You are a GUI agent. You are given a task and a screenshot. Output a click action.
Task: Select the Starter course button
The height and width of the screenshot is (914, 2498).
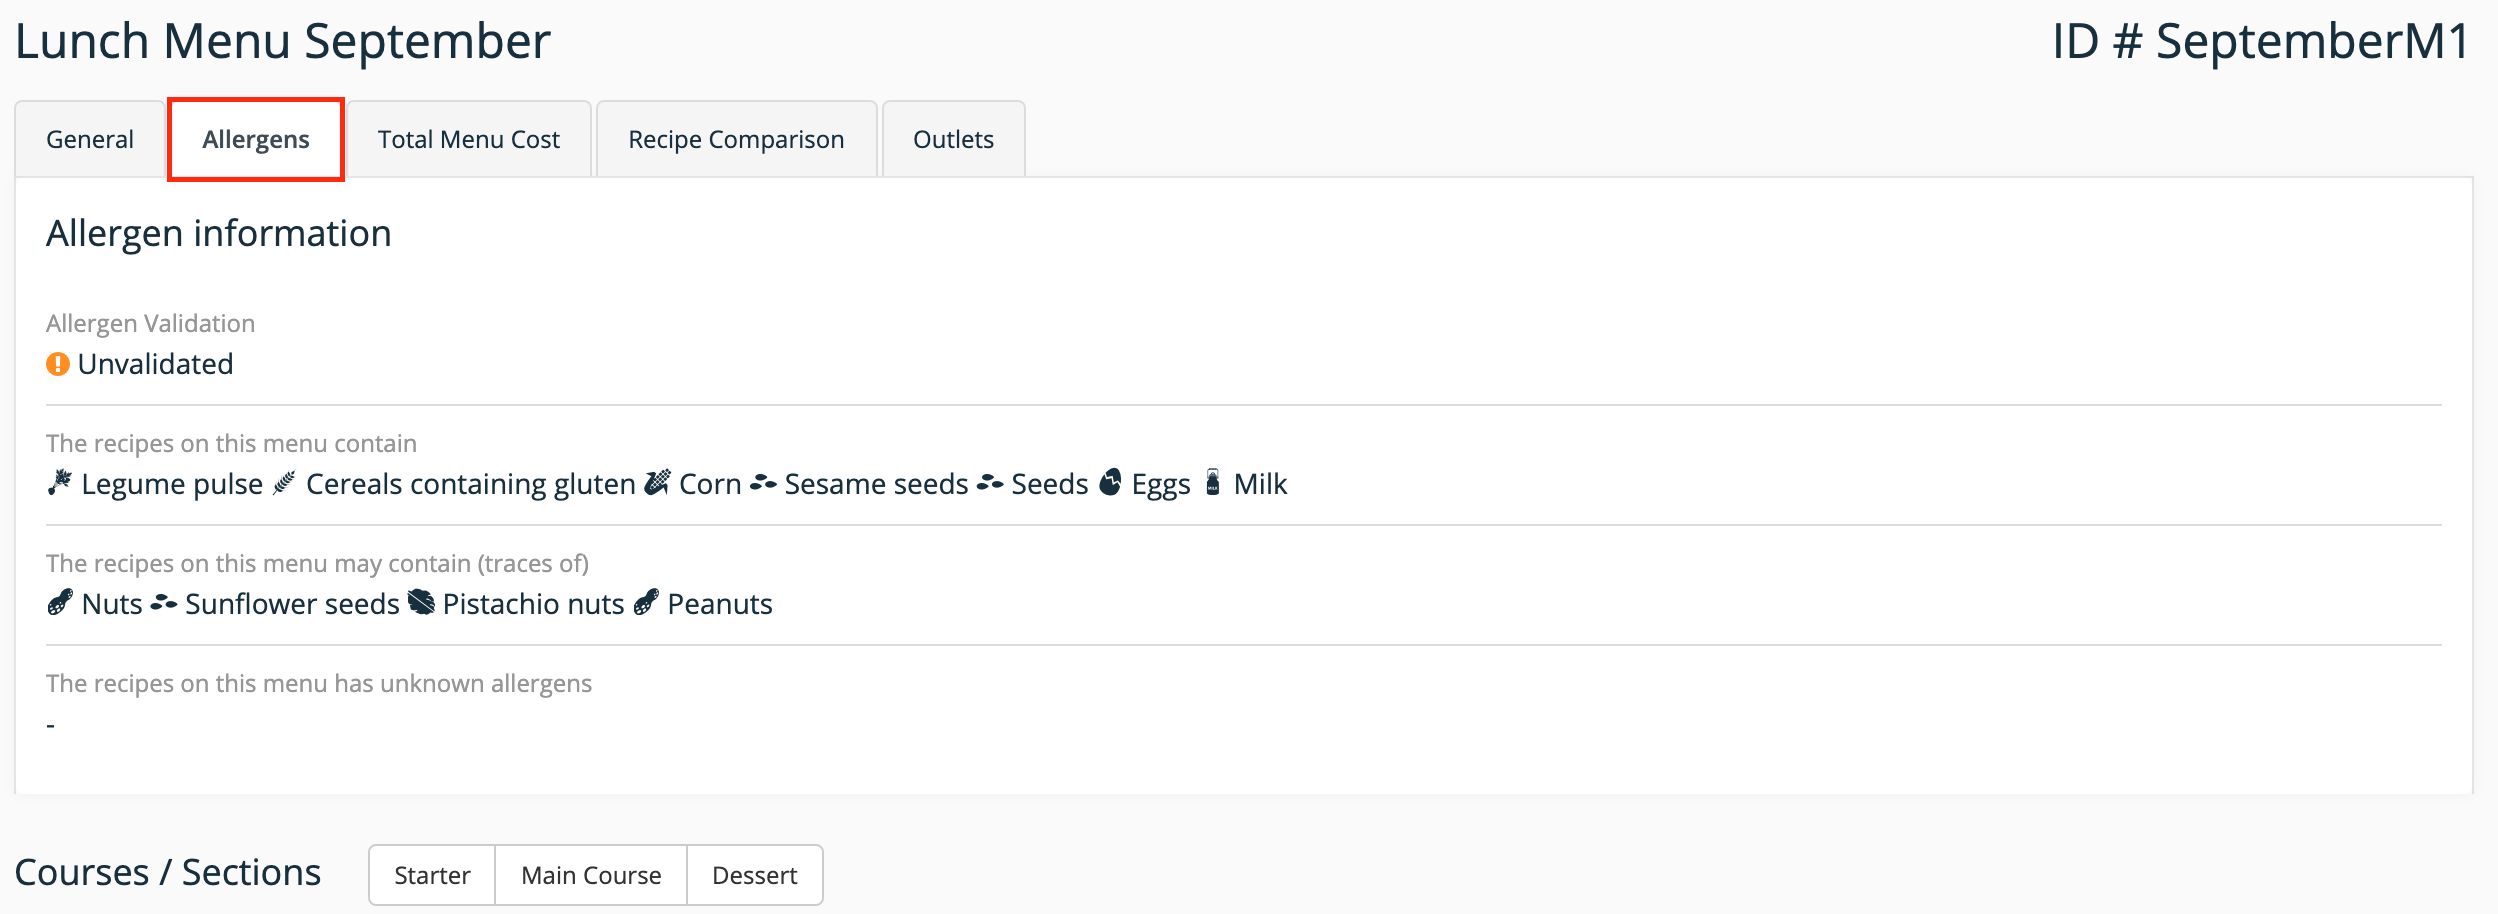point(432,875)
